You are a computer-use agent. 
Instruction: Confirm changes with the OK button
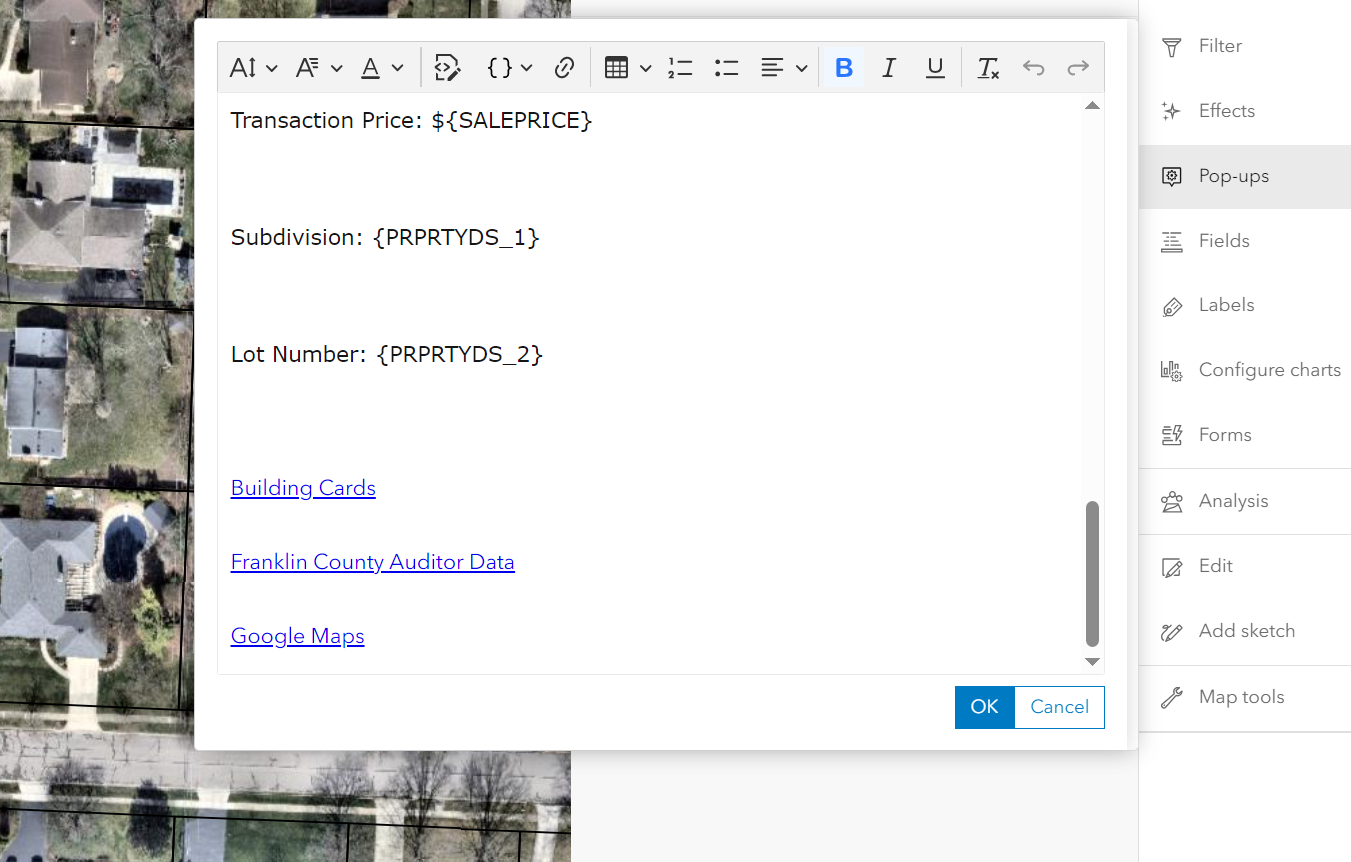coord(984,707)
